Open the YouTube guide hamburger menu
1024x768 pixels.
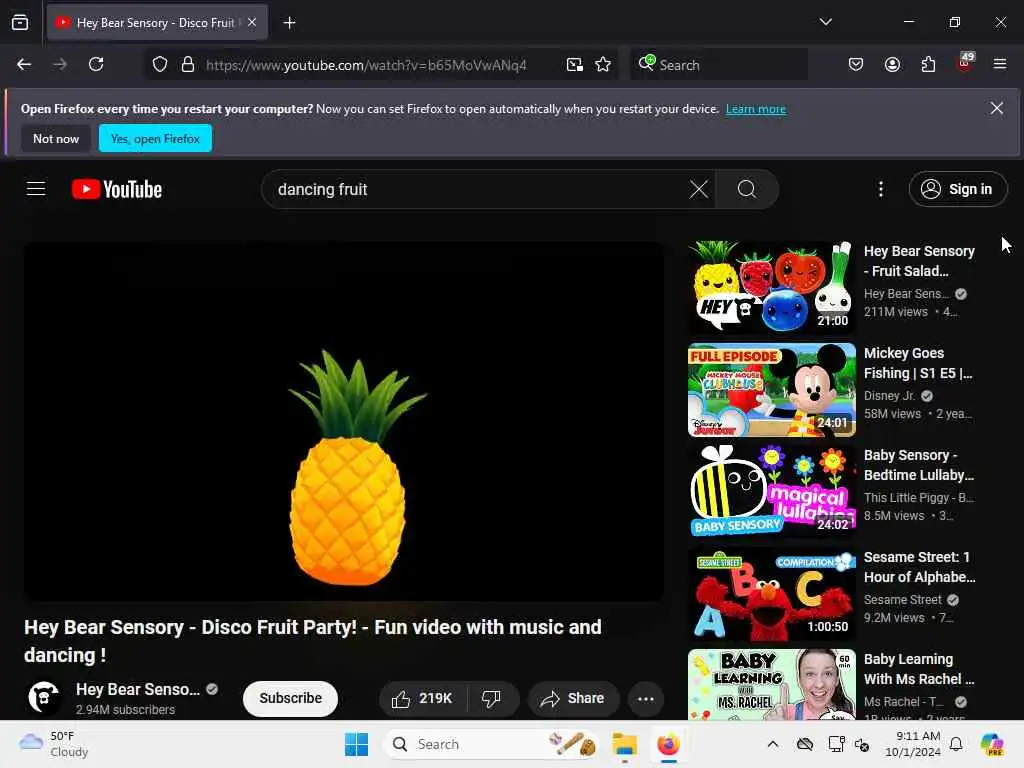tap(36, 189)
